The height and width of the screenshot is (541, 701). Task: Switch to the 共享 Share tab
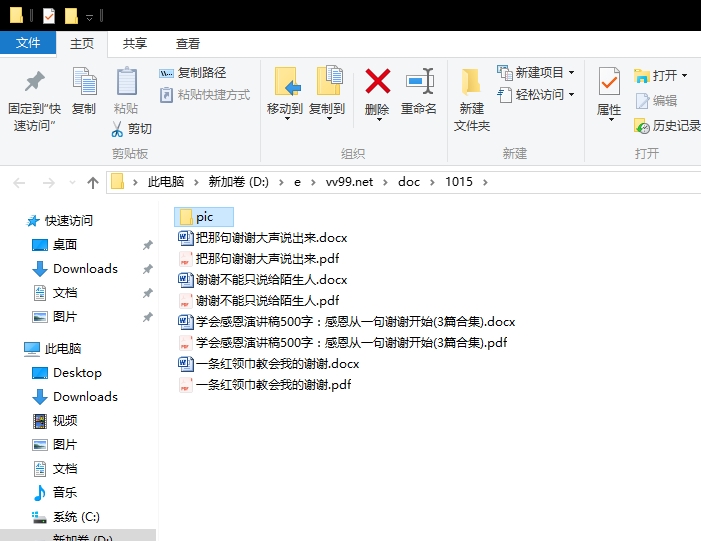pyautogui.click(x=135, y=44)
